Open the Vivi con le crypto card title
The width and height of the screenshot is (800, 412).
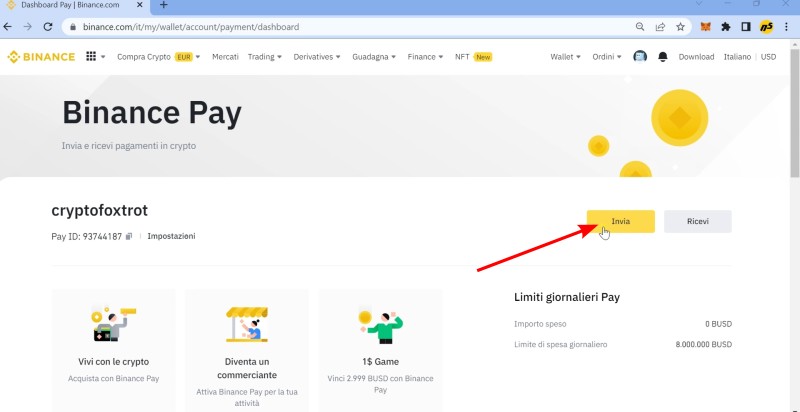(x=113, y=362)
